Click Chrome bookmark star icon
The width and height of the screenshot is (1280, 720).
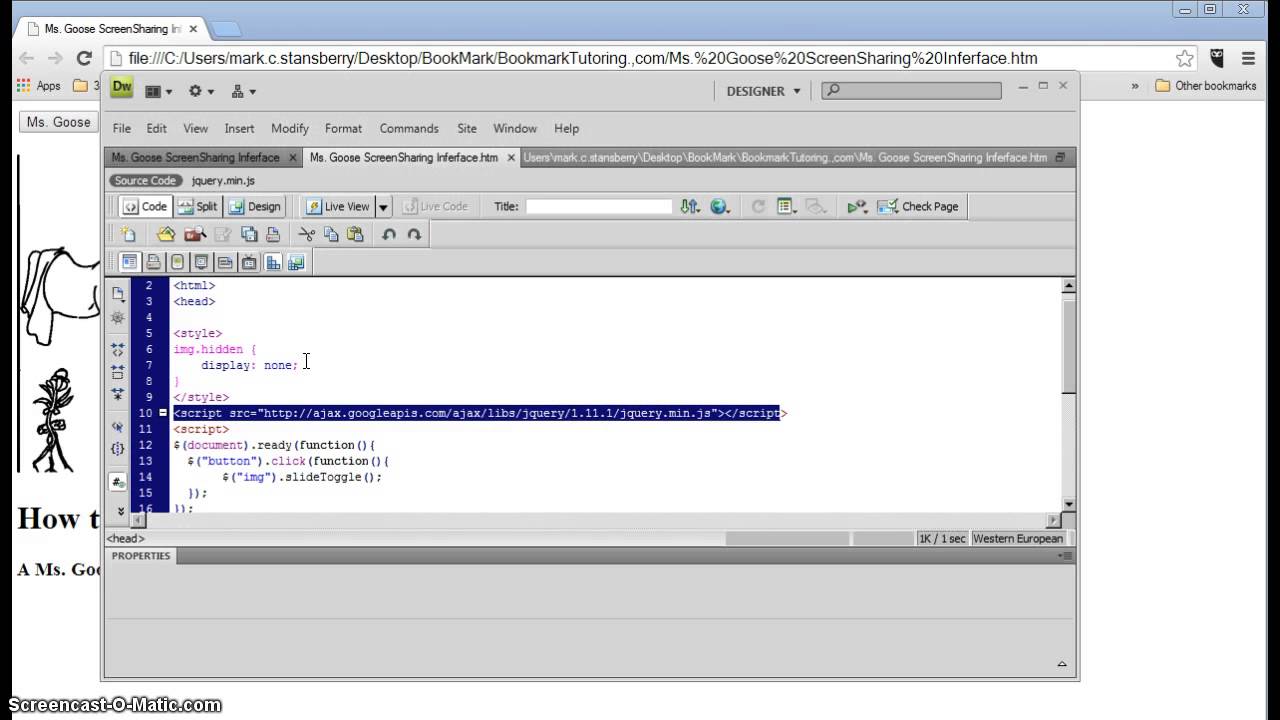coord(1184,58)
